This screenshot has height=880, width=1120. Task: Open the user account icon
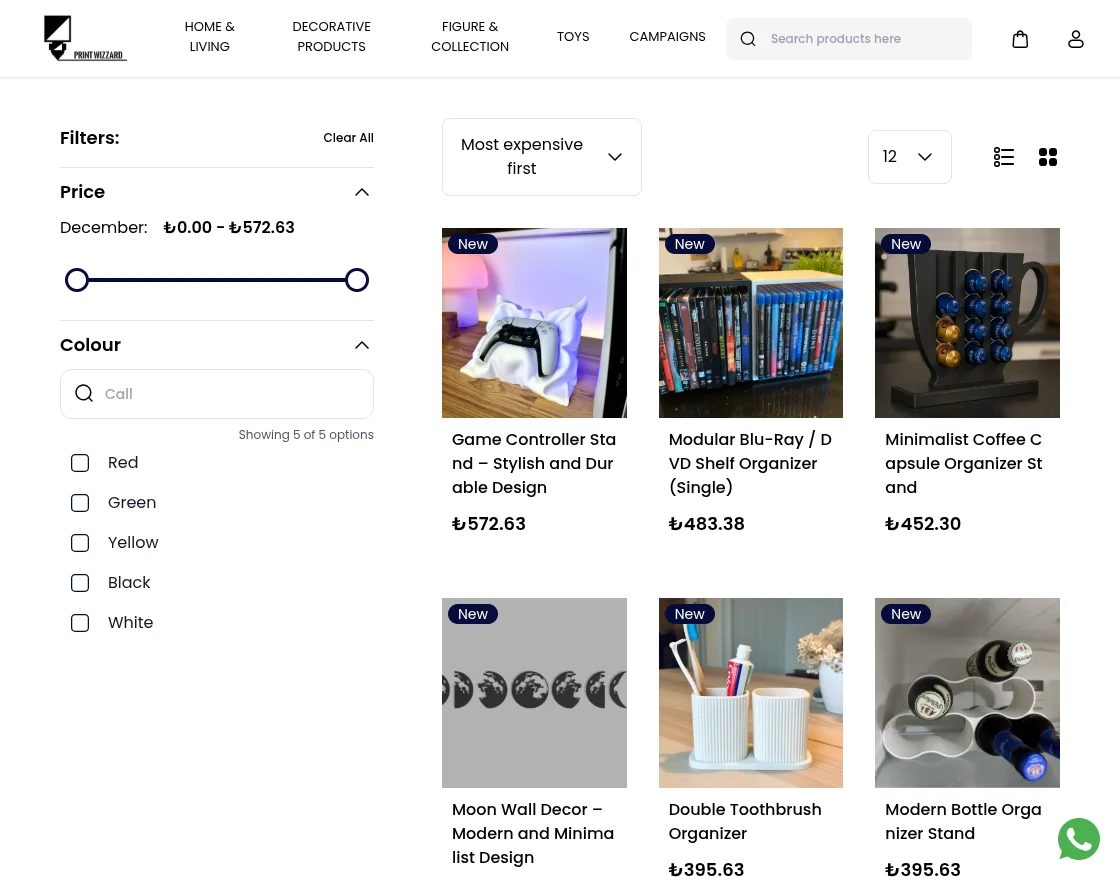(x=1076, y=38)
